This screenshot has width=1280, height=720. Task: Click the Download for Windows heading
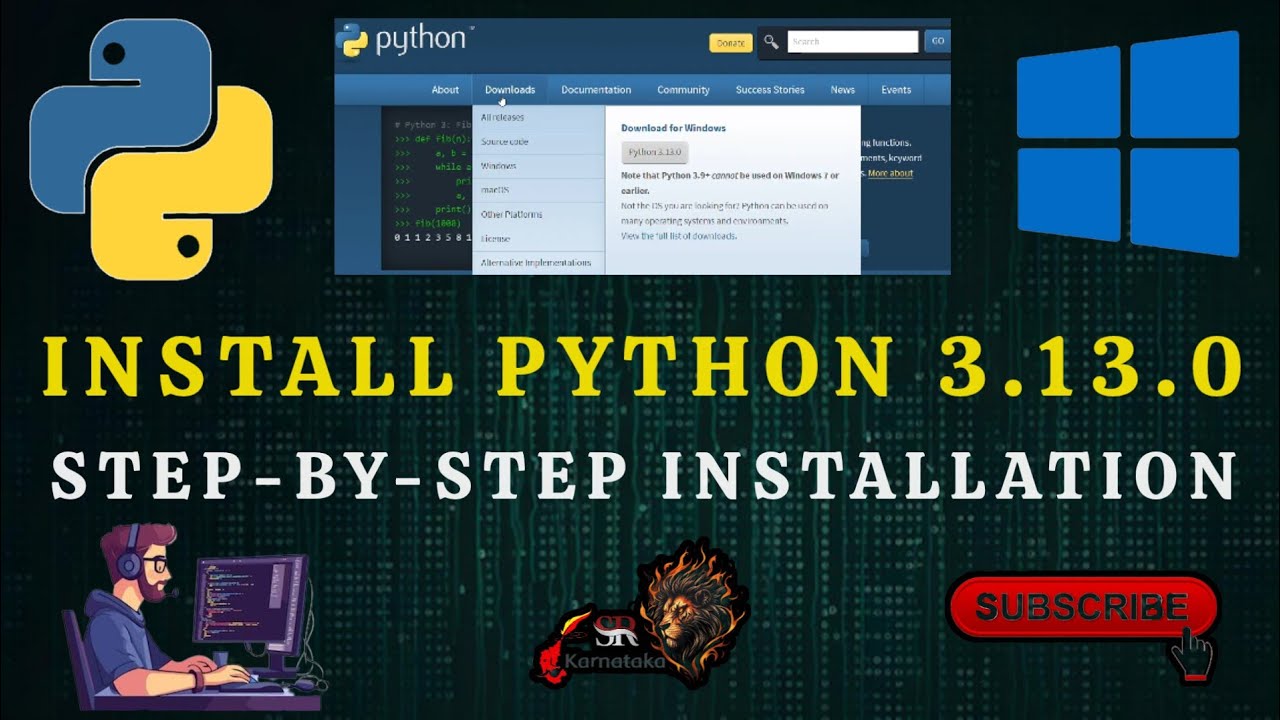coord(673,128)
